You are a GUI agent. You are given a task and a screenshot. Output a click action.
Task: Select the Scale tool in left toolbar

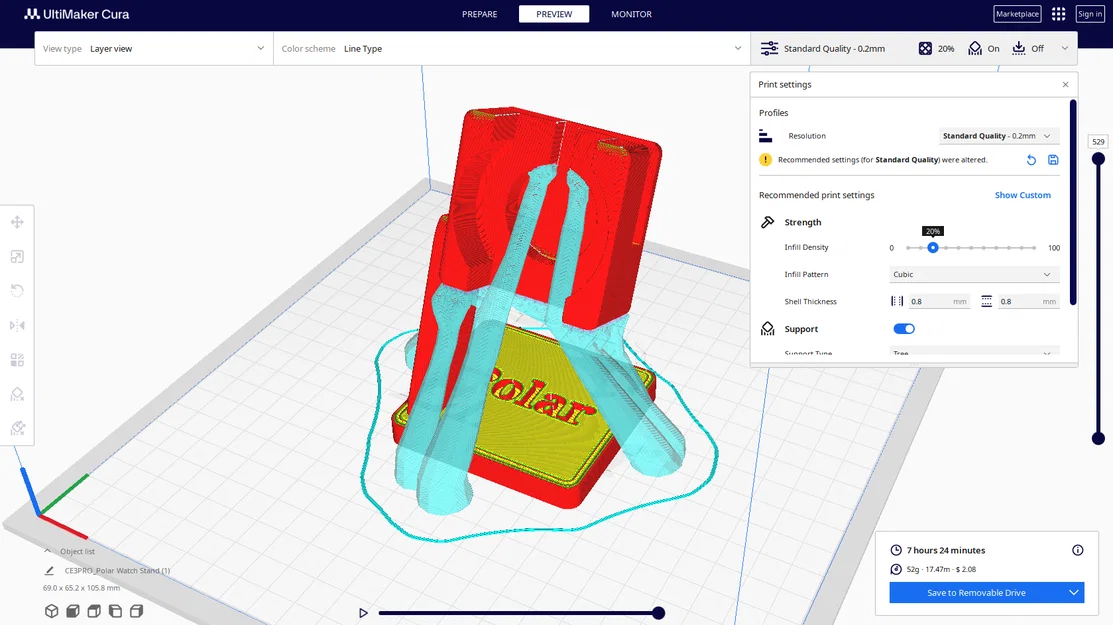point(17,257)
